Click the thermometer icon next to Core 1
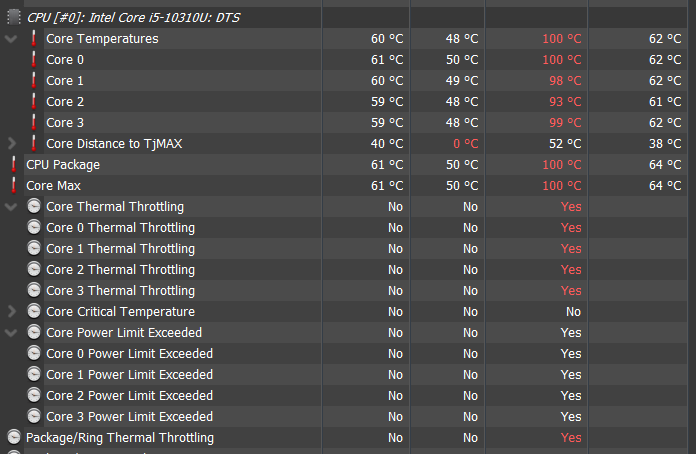 click(34, 80)
